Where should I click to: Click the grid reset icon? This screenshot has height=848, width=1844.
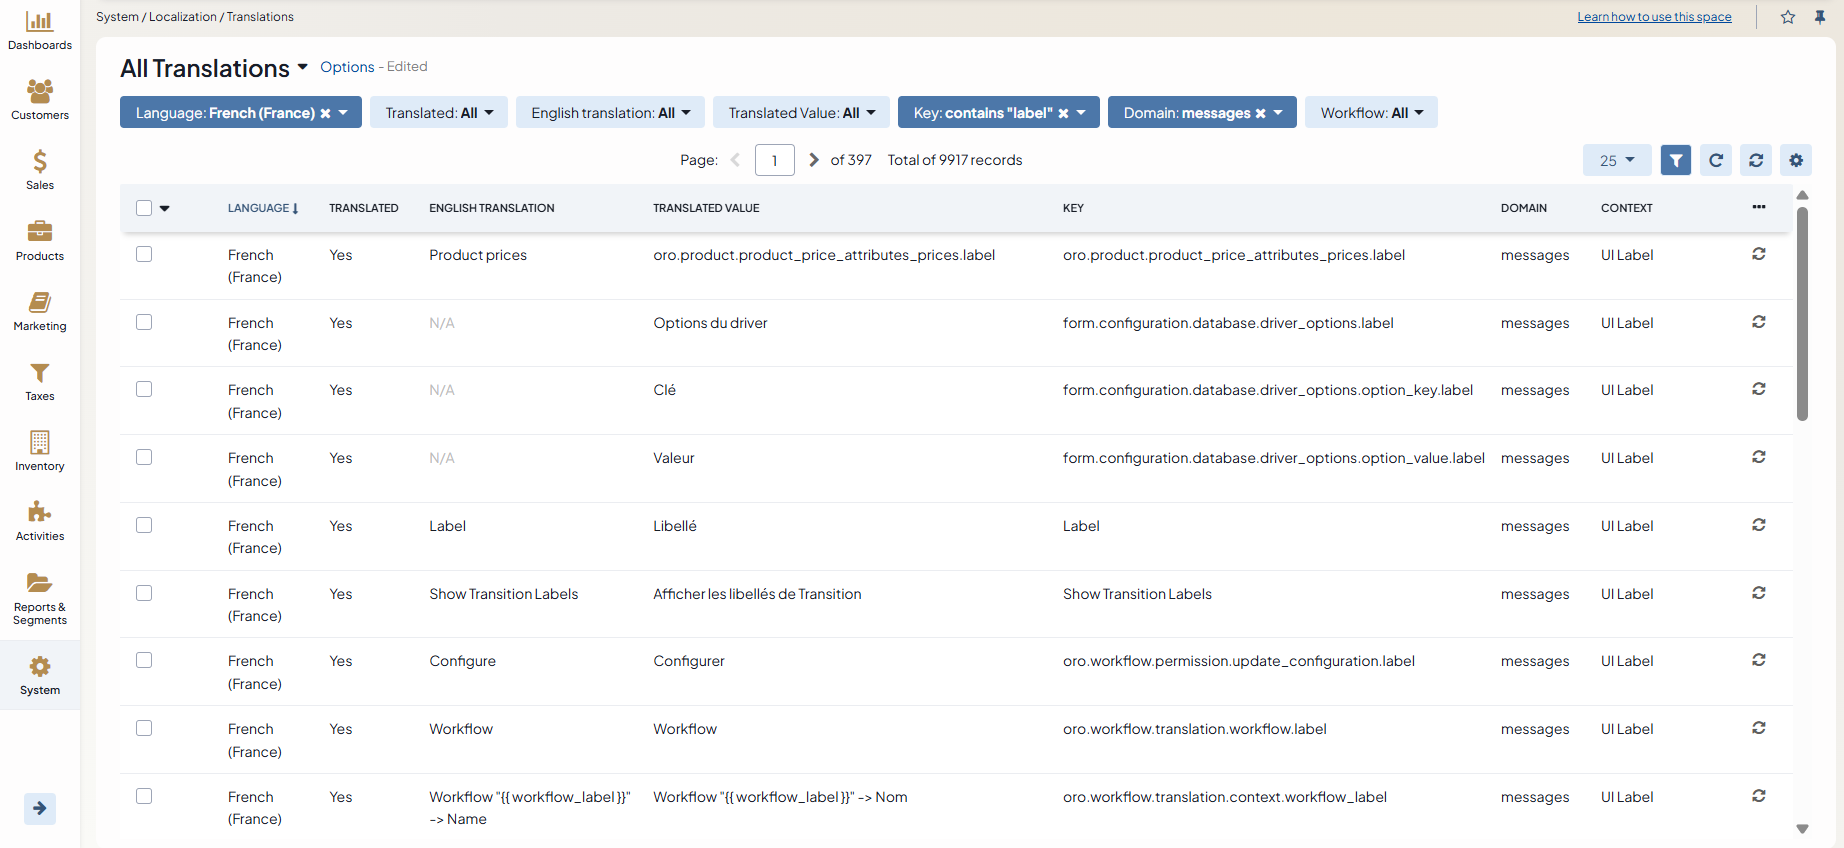click(1756, 160)
